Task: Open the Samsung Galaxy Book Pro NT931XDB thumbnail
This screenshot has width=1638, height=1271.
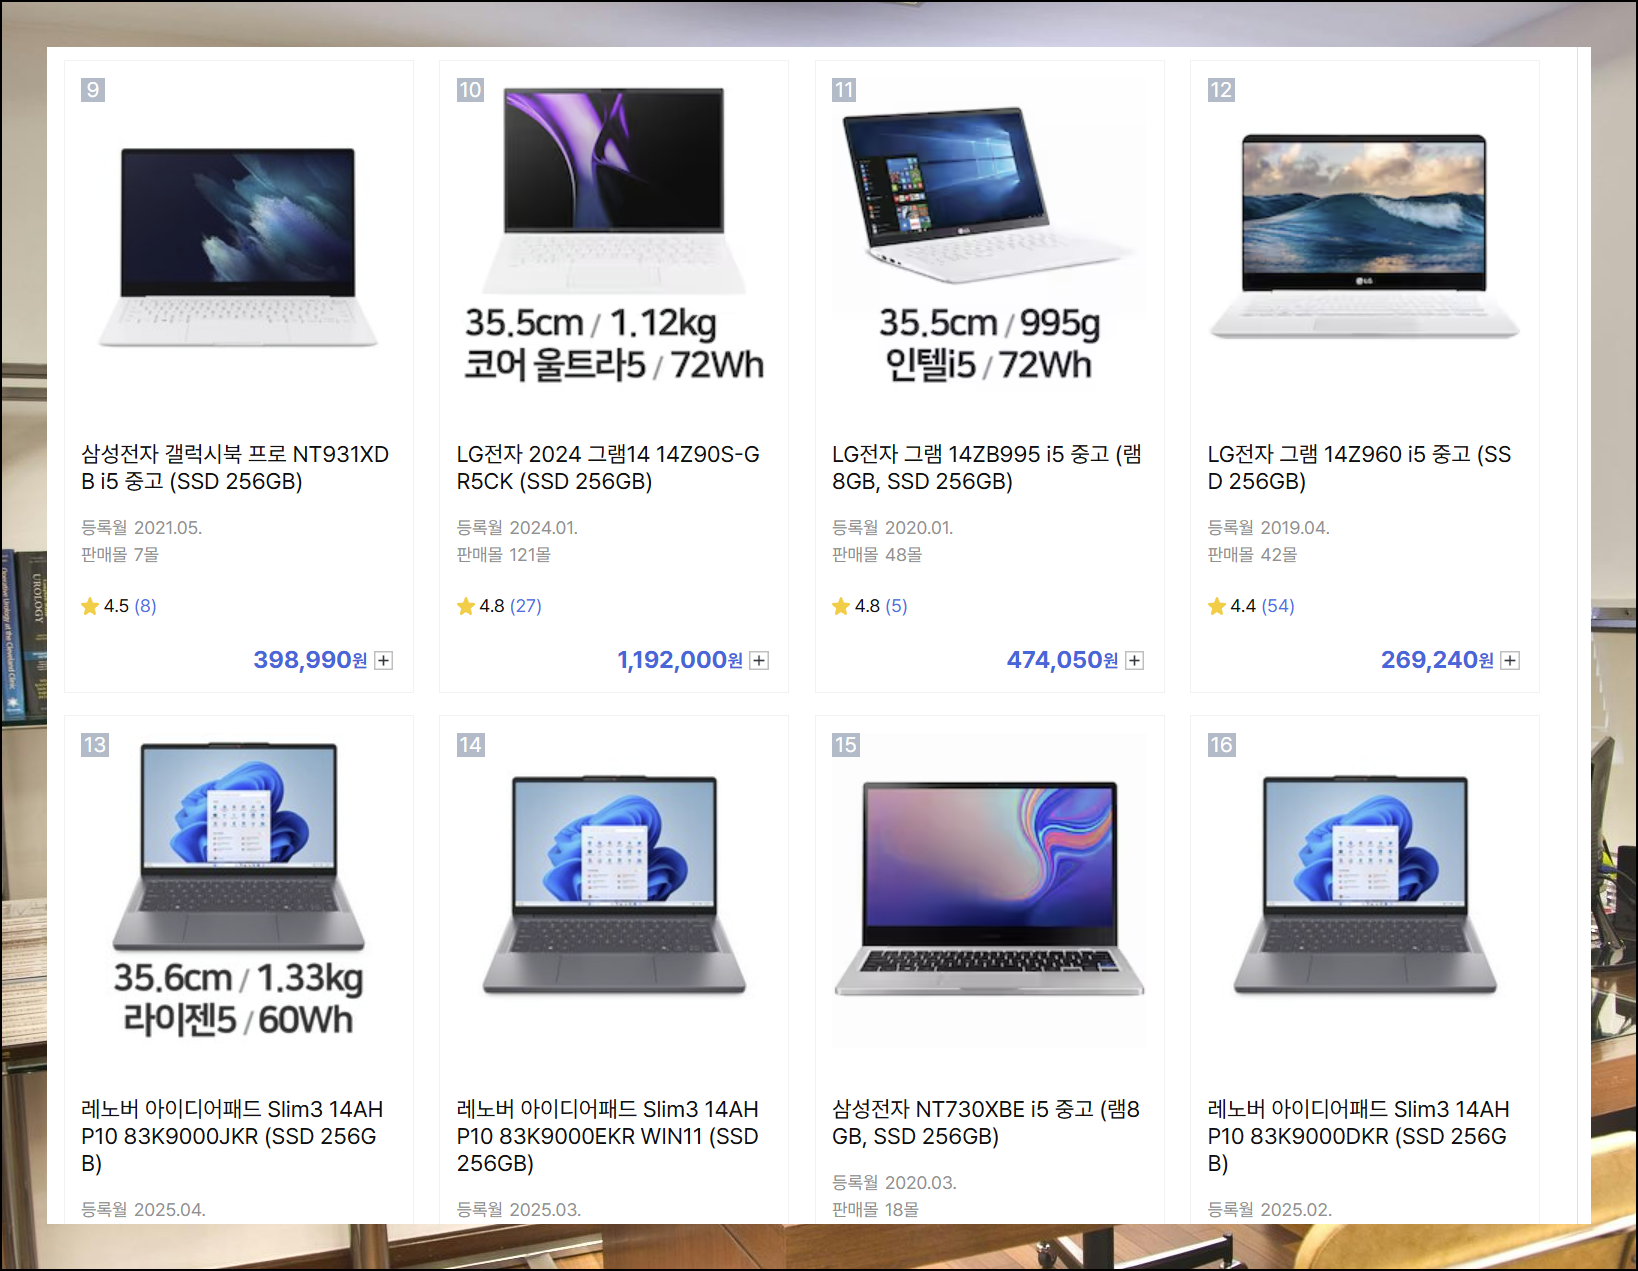Action: (239, 235)
